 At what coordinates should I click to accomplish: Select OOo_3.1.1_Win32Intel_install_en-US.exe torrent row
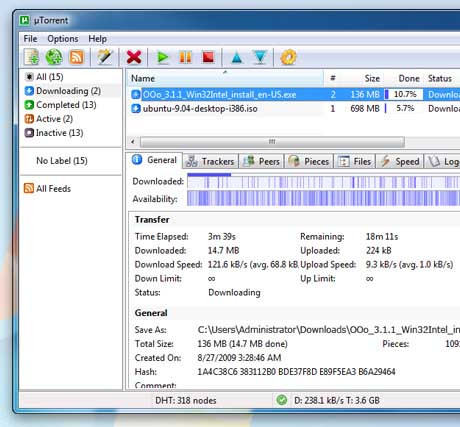(295, 95)
